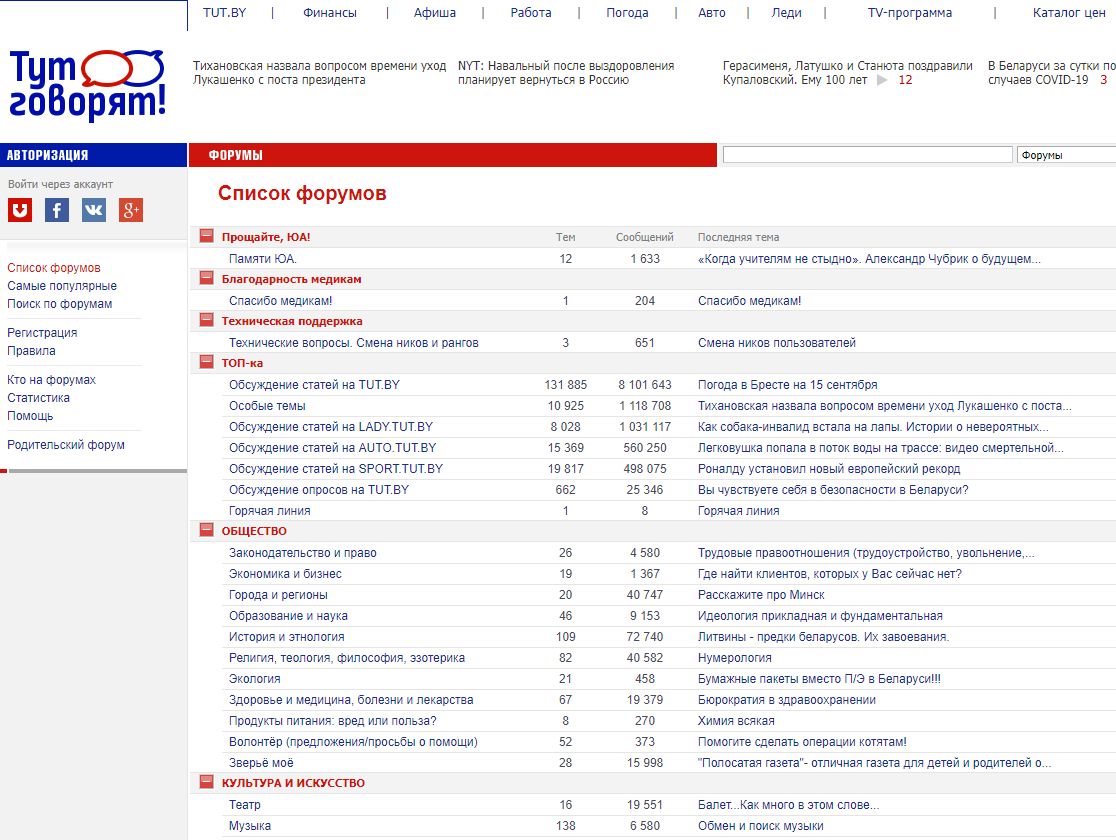Open last topic 'Смена ников пользователей'

tap(777, 343)
